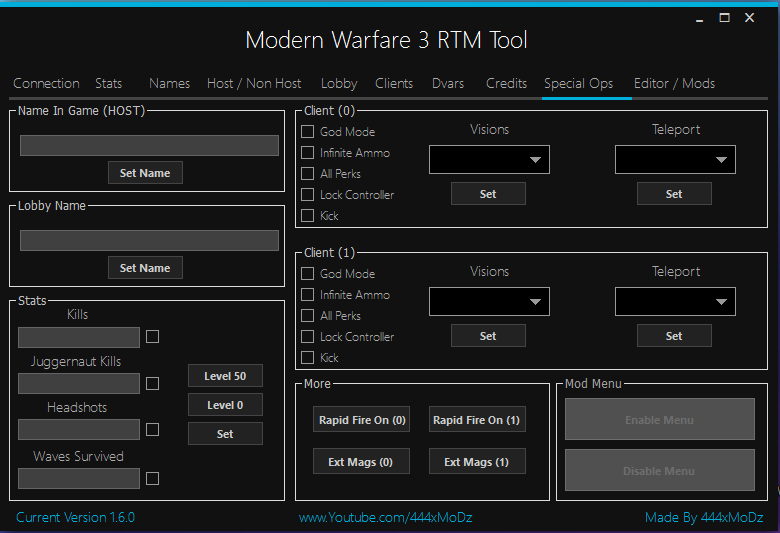The image size is (780, 533).
Task: Click the Enable Menu button
Action: 660,419
